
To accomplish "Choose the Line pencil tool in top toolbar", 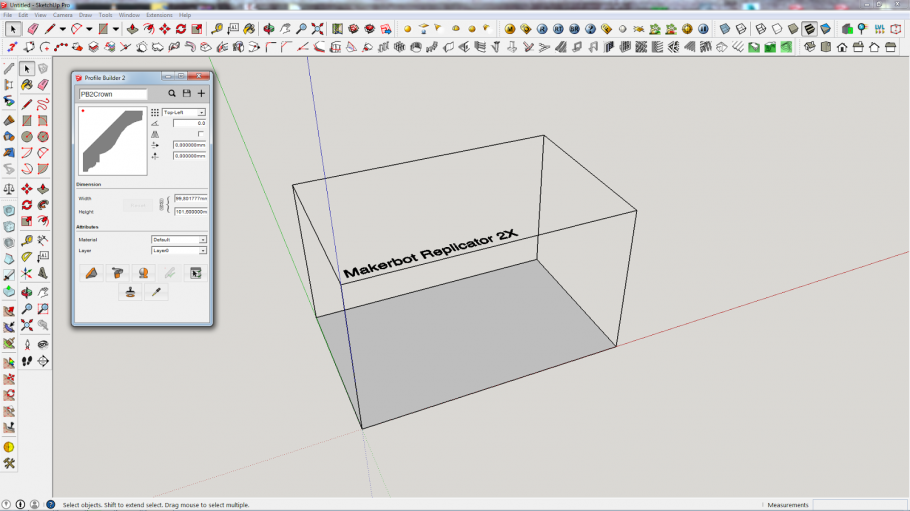I will 50,29.
